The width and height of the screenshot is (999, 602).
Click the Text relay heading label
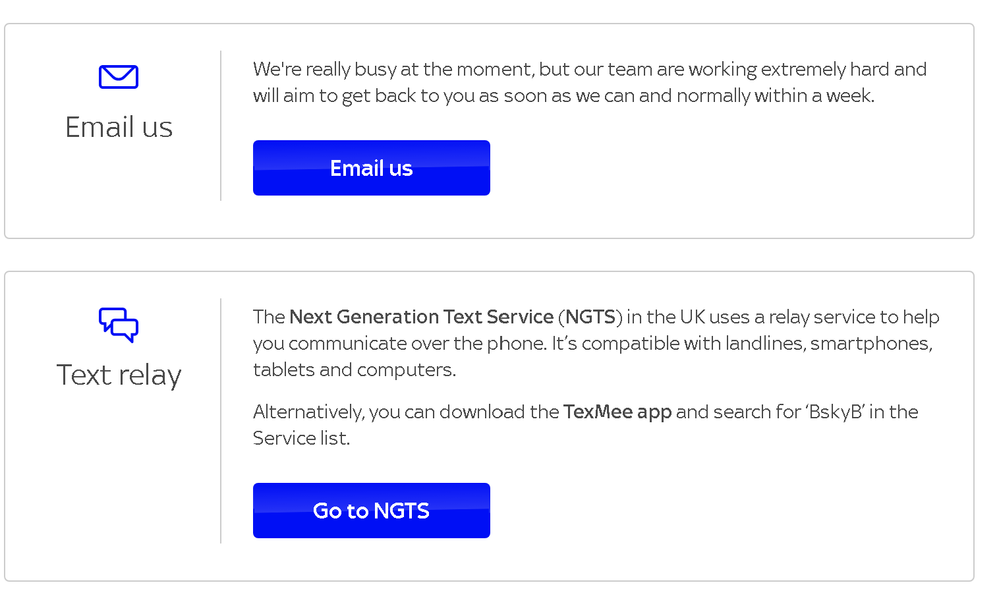118,374
